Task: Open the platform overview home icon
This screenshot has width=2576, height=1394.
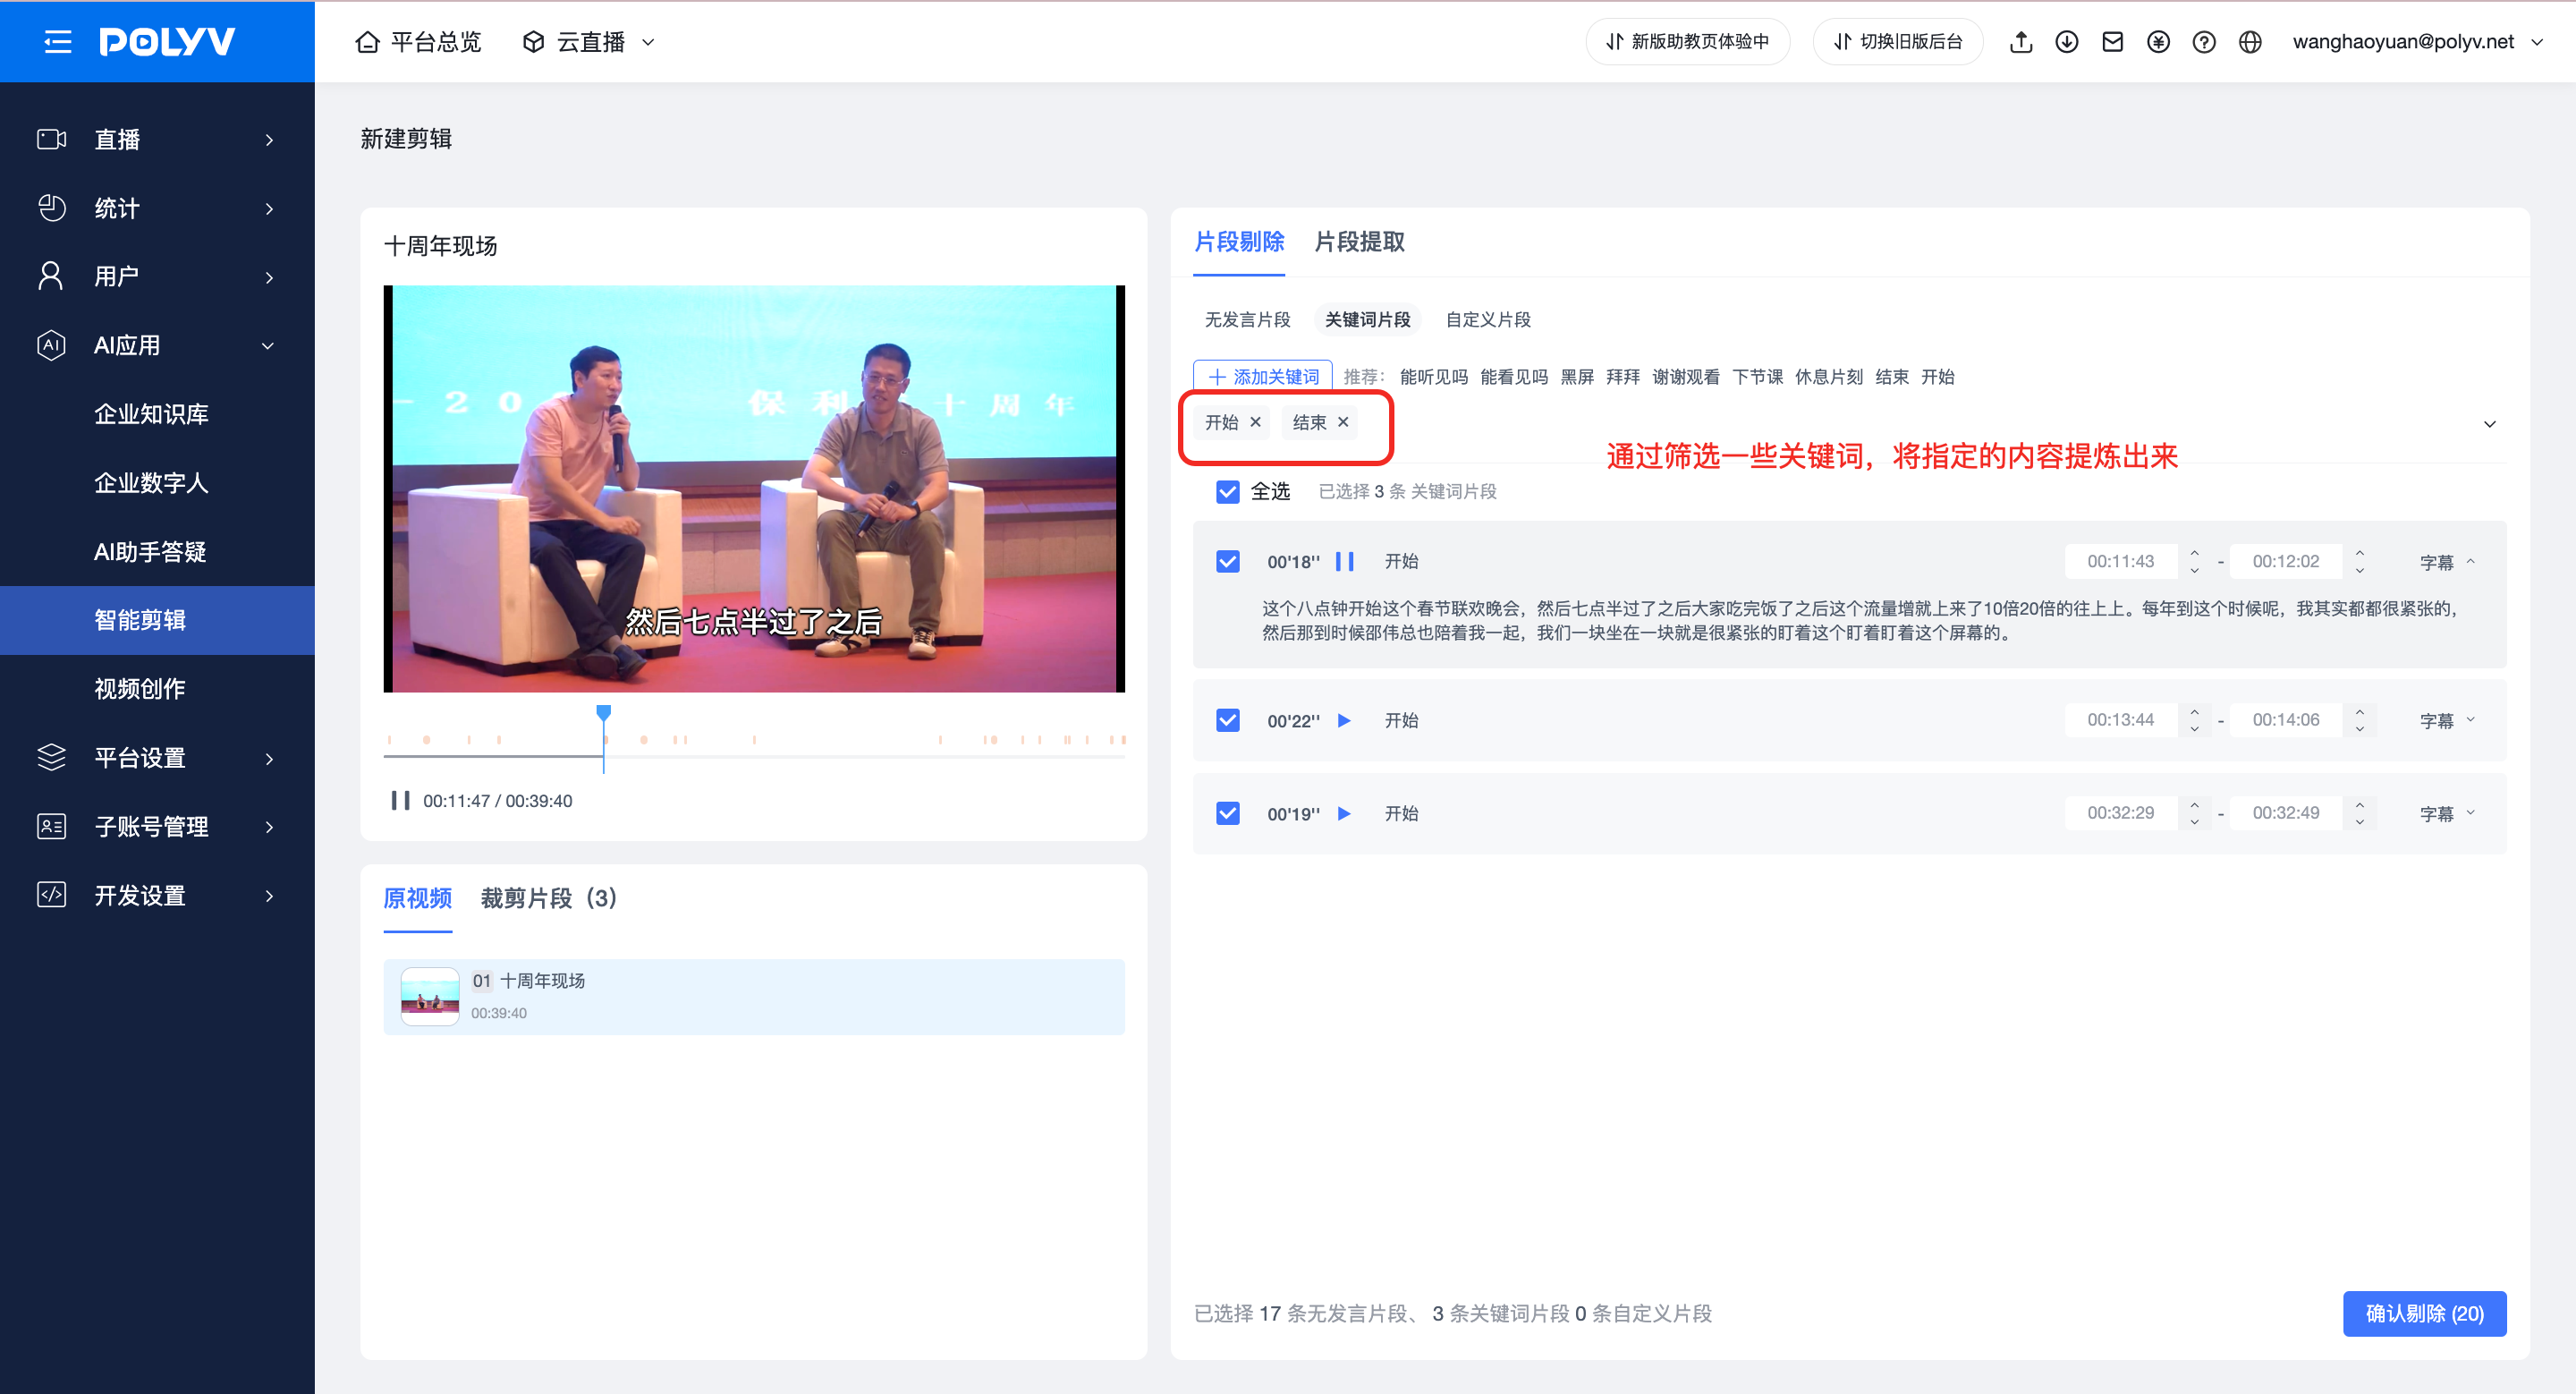Action: point(367,42)
